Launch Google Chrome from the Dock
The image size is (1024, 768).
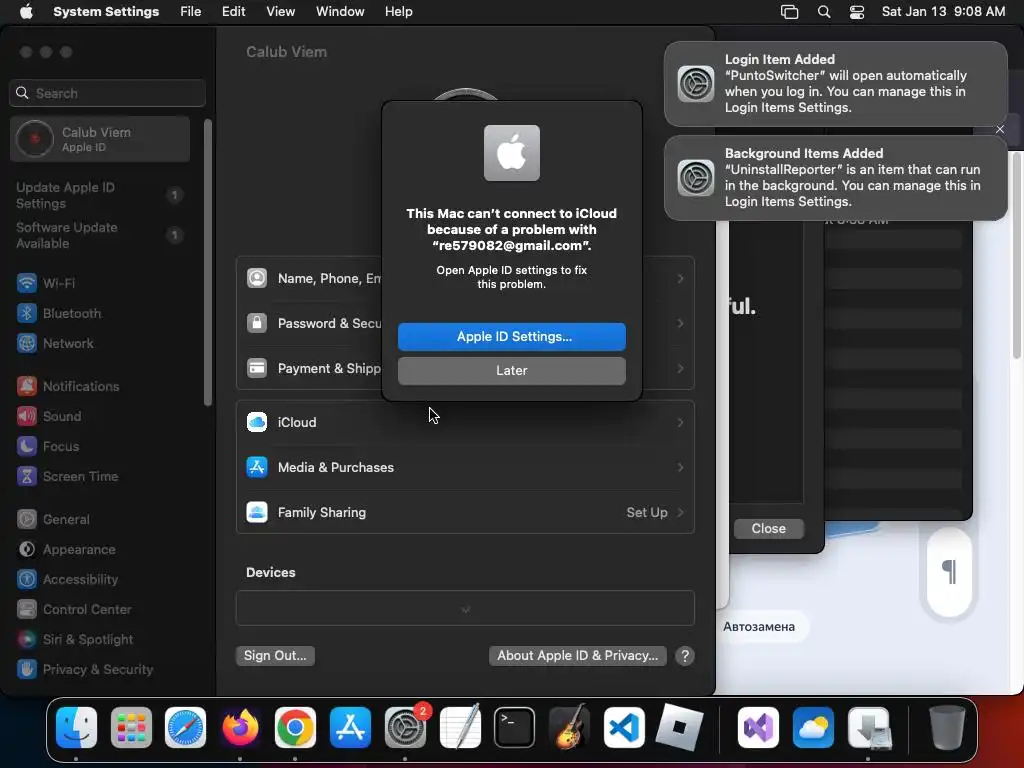pyautogui.click(x=295, y=728)
